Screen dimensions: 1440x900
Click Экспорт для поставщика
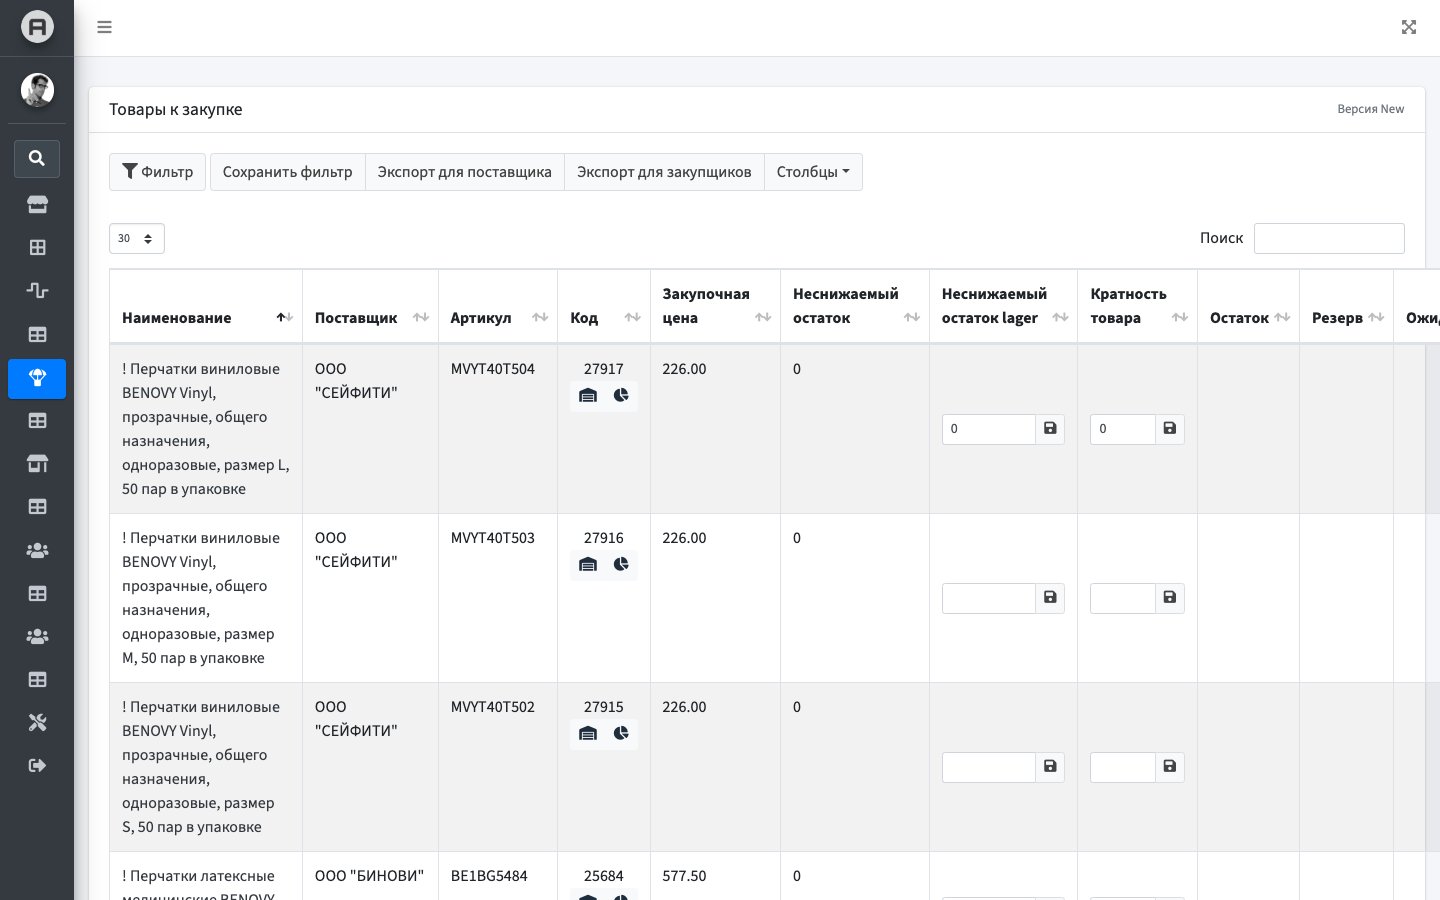pos(465,172)
